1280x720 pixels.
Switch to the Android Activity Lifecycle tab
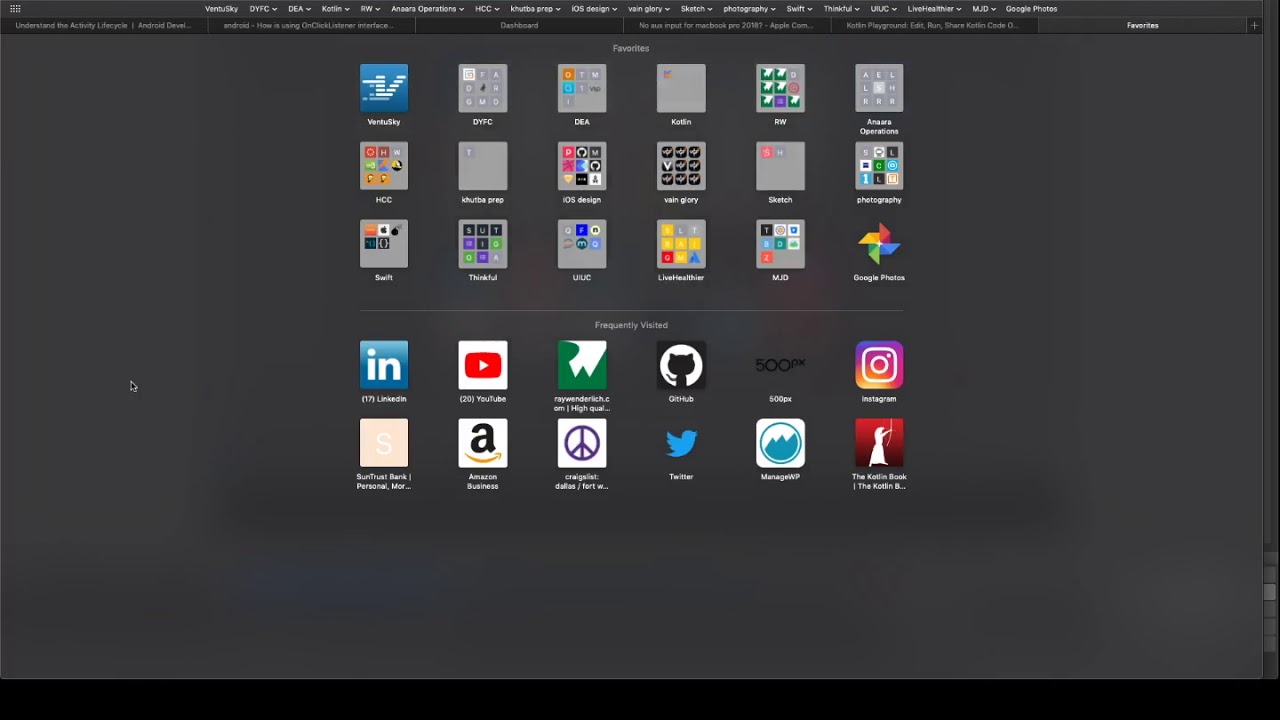(x=103, y=26)
